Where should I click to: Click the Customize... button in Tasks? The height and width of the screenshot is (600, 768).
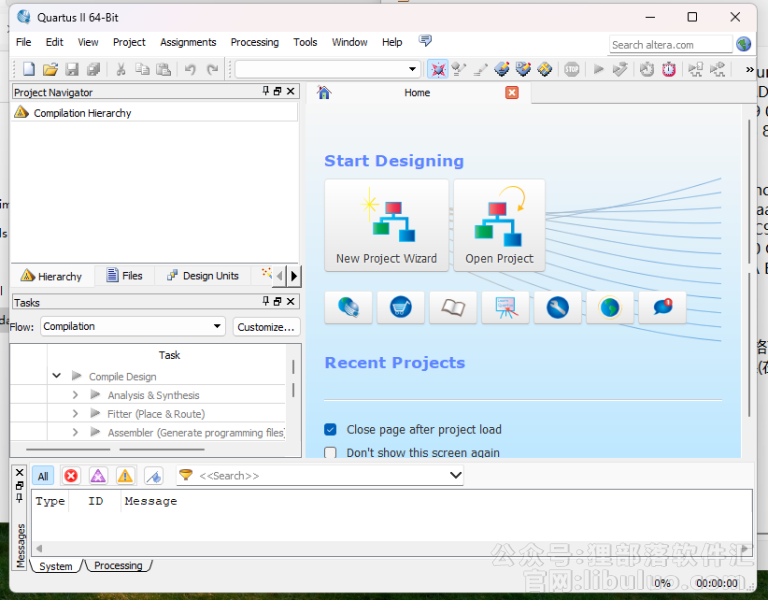(x=267, y=327)
